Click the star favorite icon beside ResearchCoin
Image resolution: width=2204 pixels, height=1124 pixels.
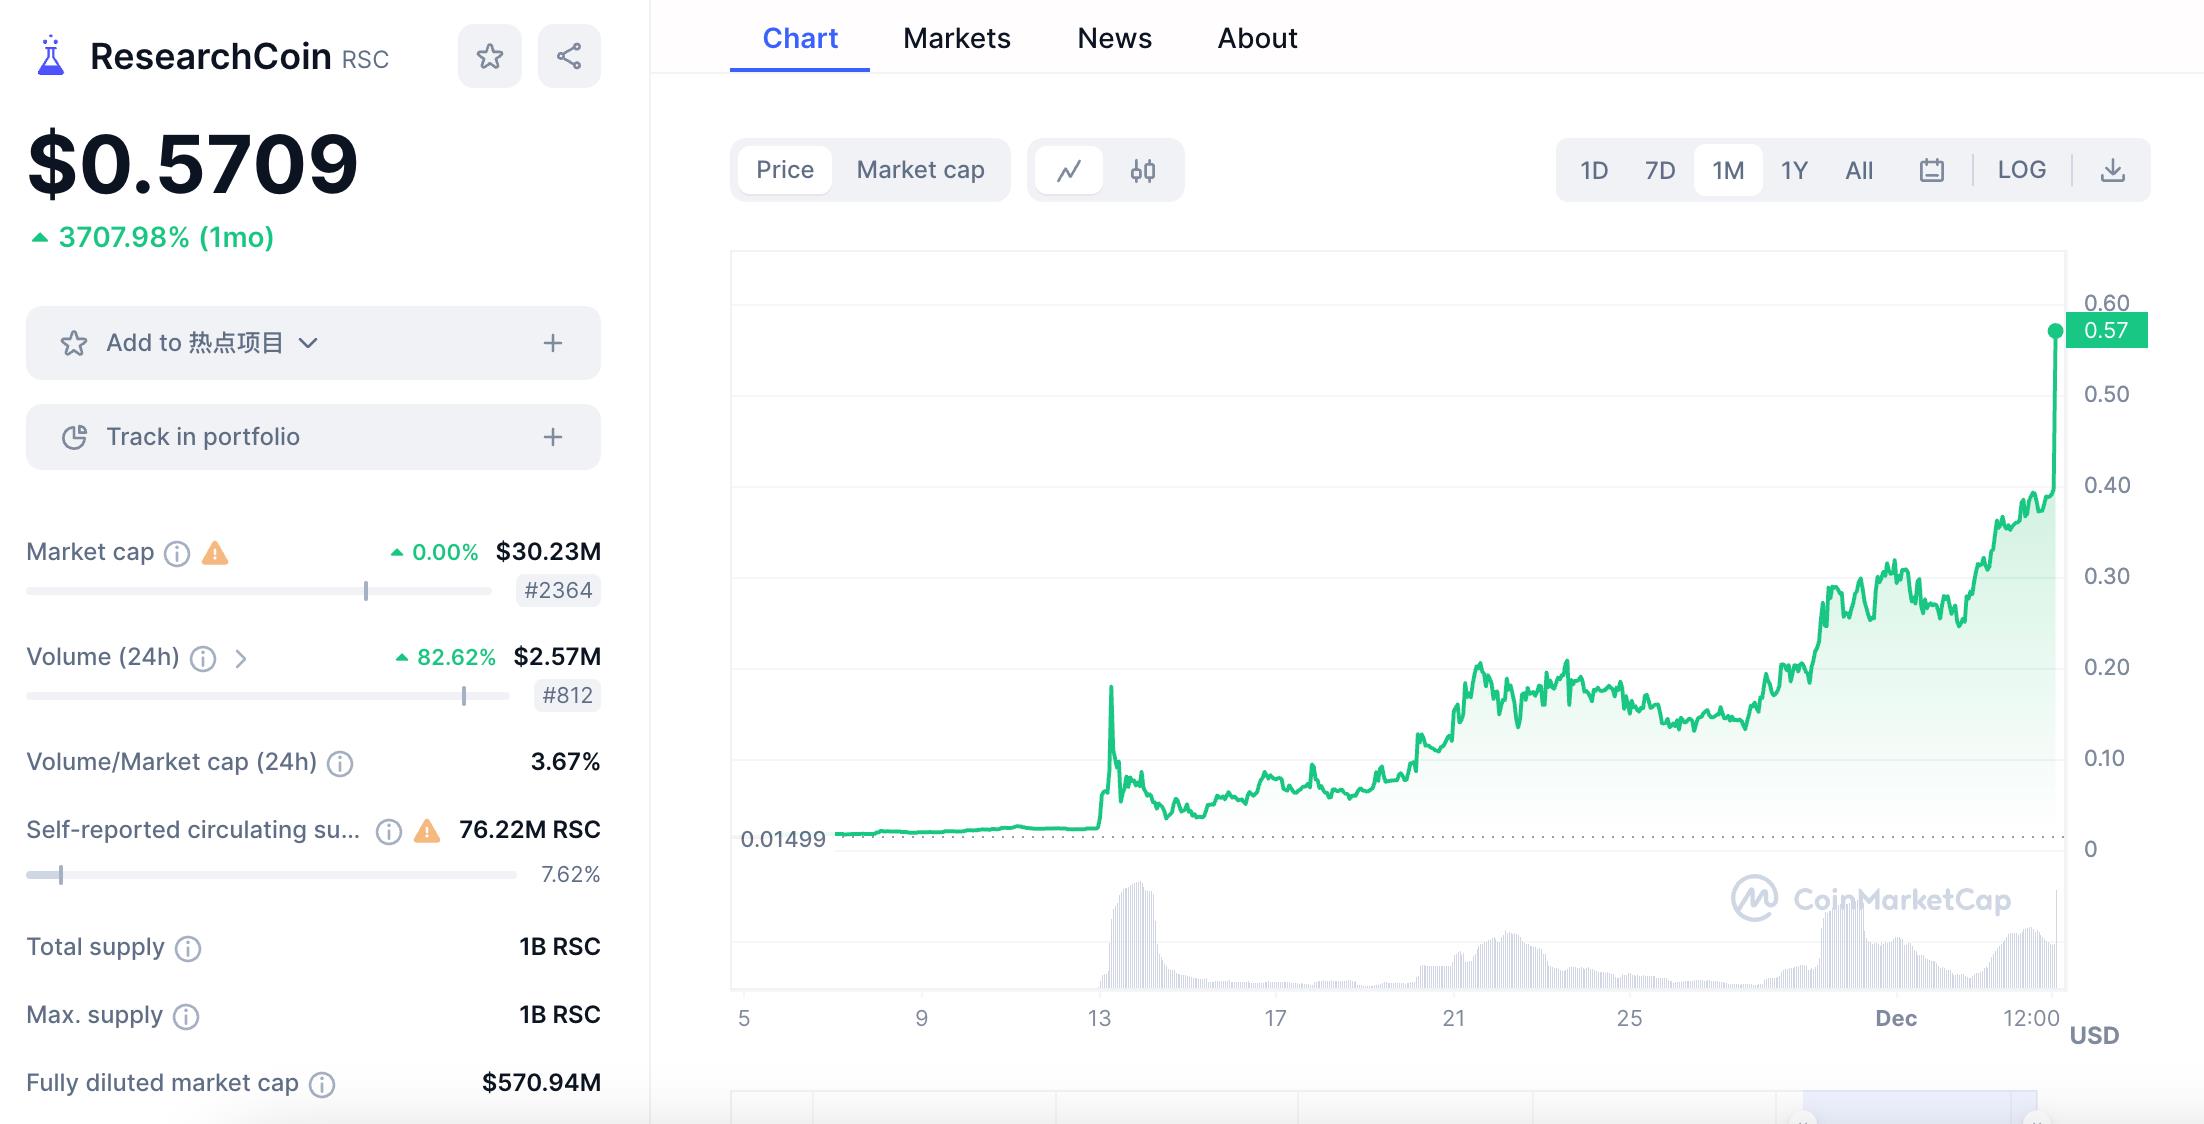click(489, 56)
